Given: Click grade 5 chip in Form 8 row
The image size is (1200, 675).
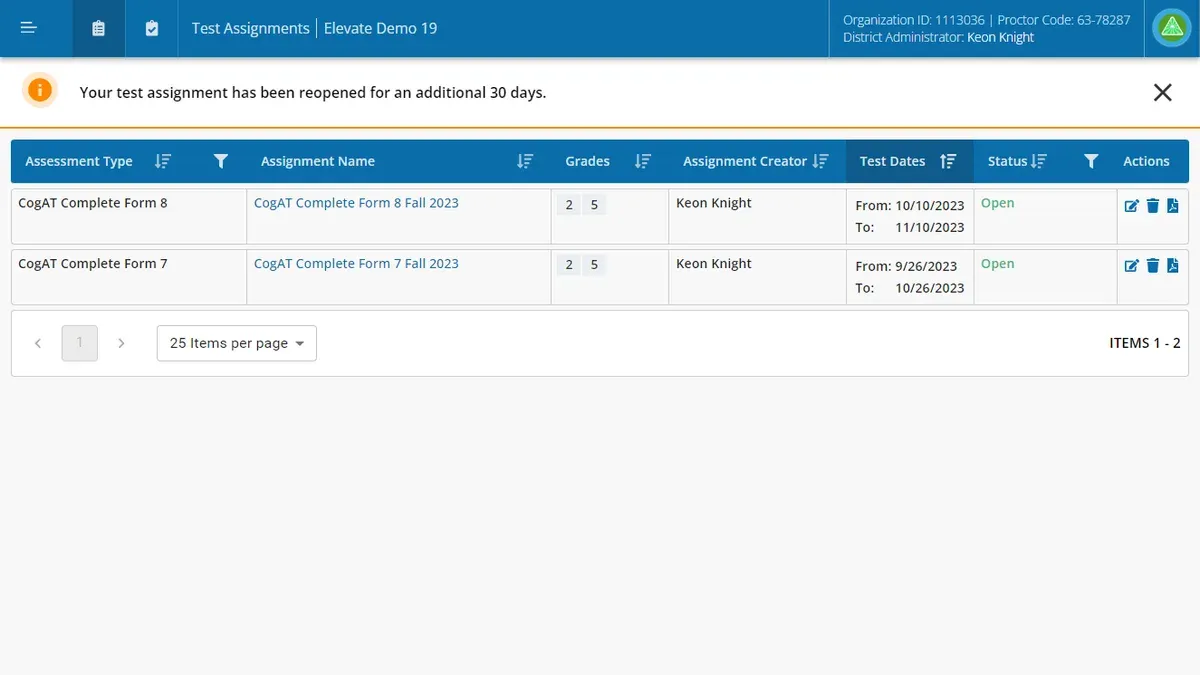Looking at the screenshot, I should coord(594,205).
